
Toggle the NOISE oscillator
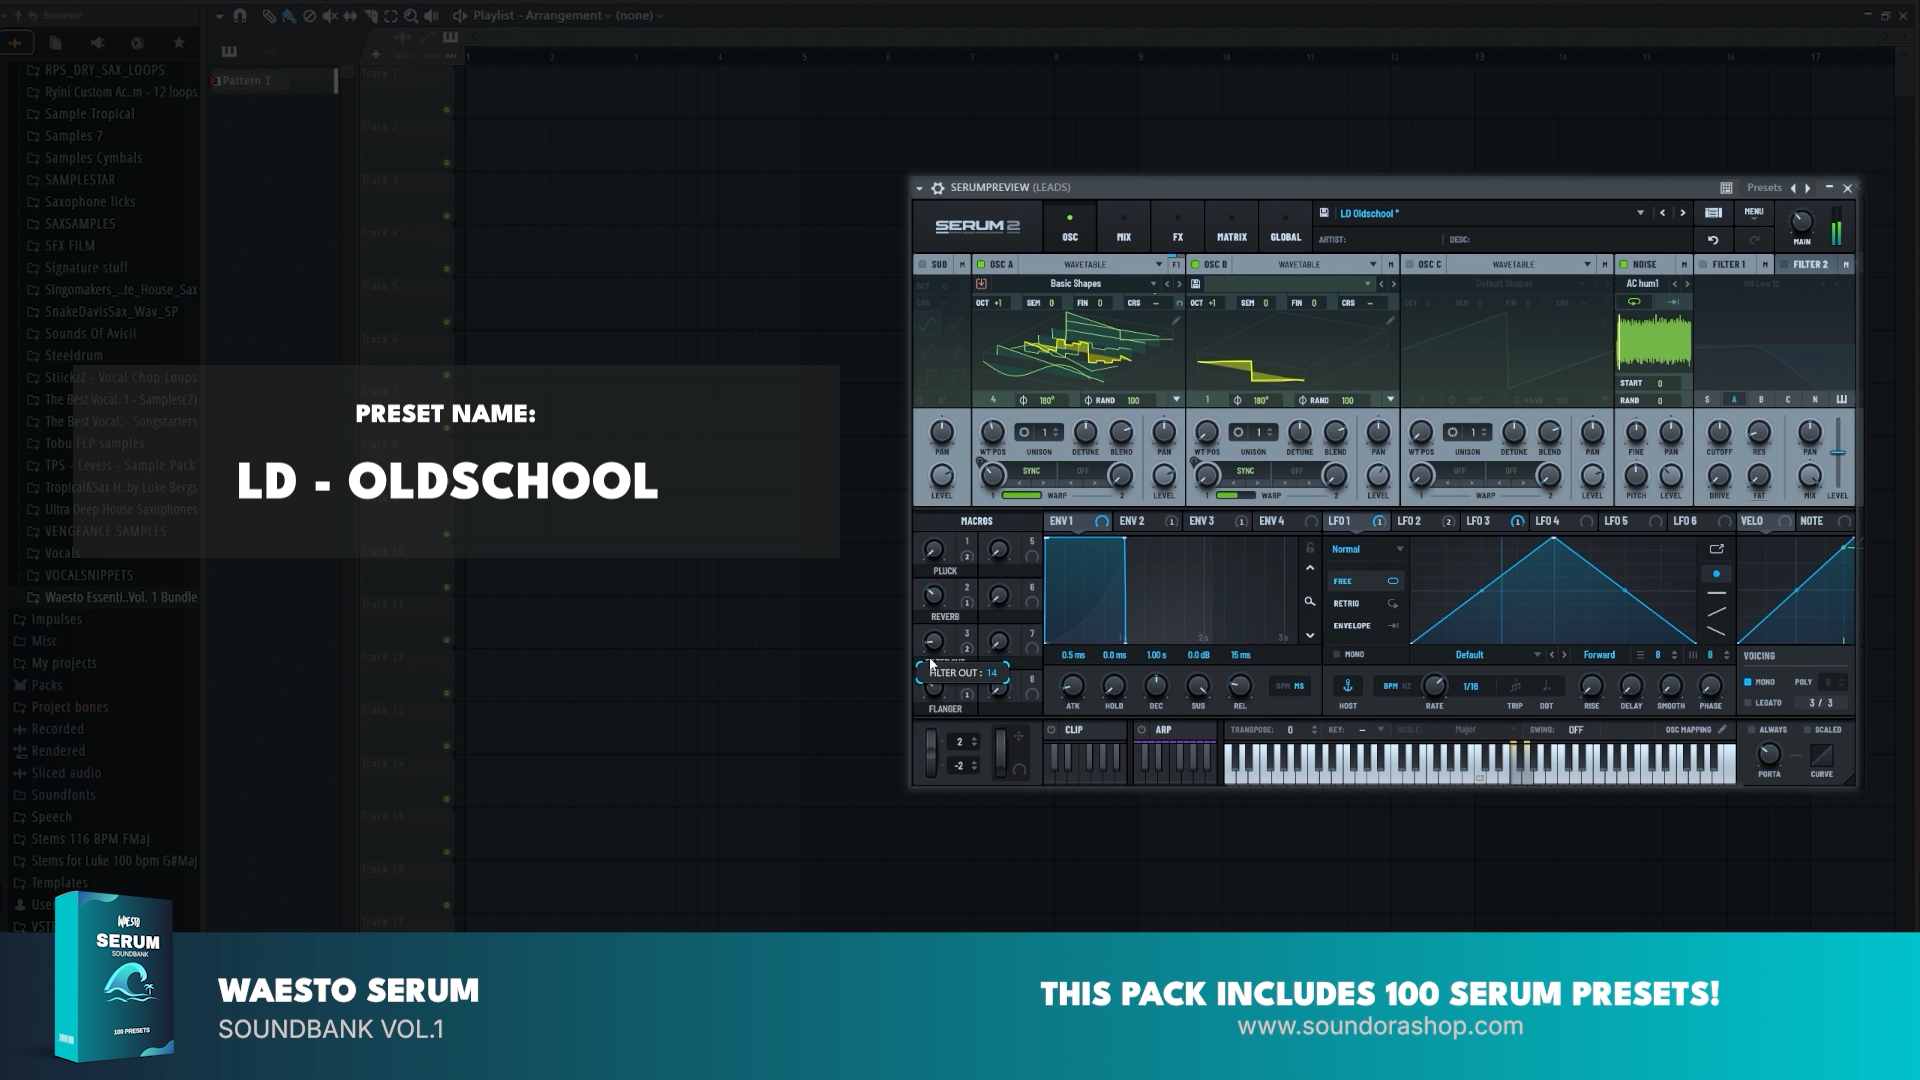pos(1623,265)
